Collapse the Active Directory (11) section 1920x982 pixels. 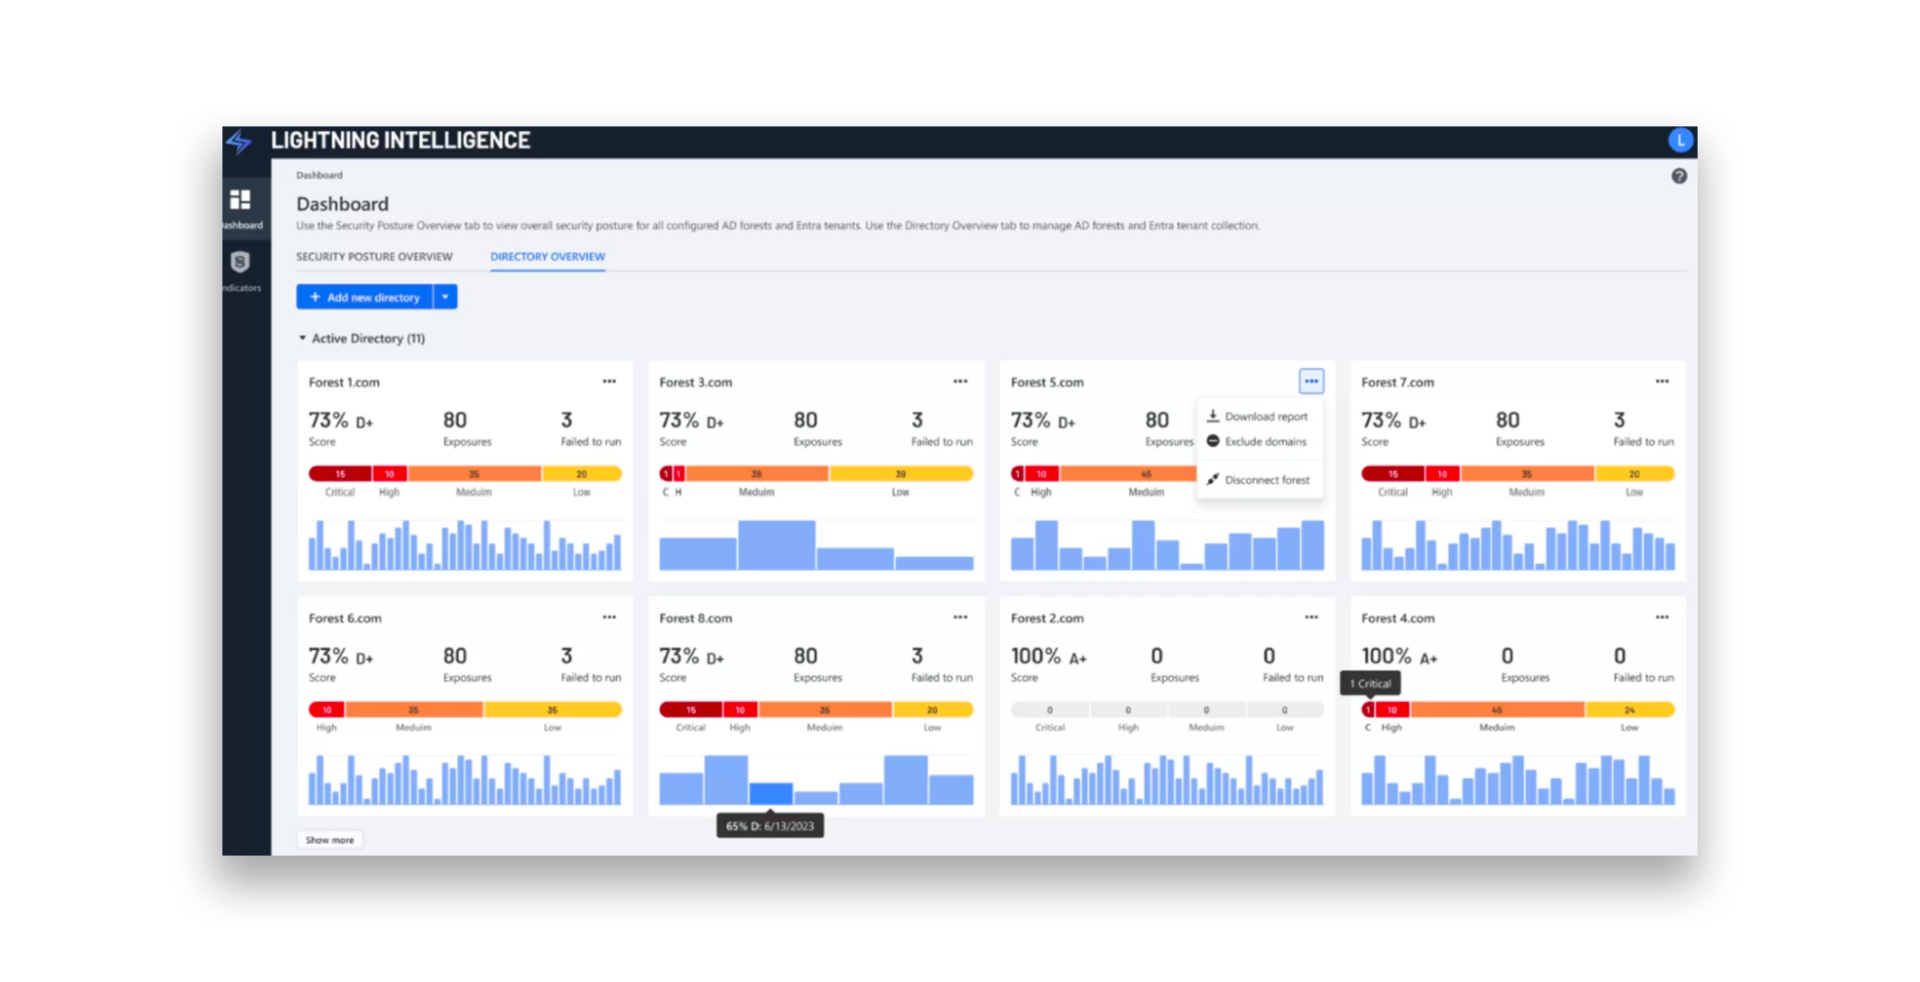pyautogui.click(x=302, y=338)
